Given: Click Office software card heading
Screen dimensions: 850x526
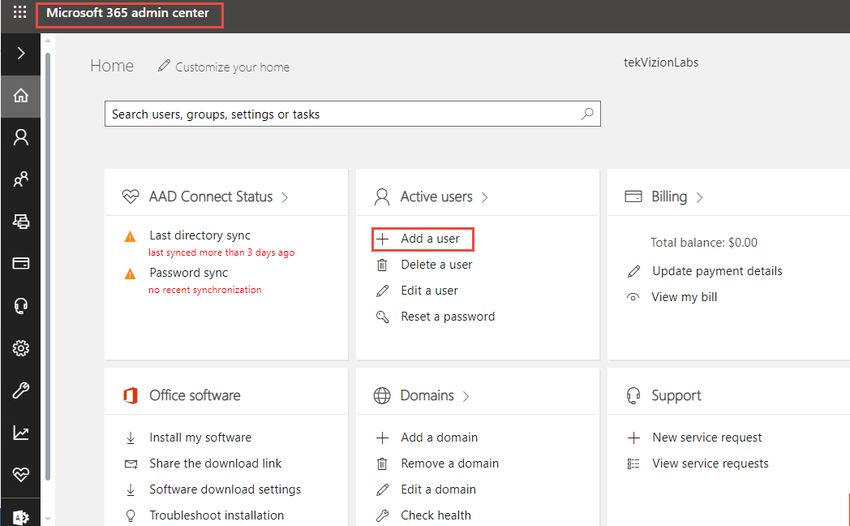Looking at the screenshot, I should pos(195,395).
